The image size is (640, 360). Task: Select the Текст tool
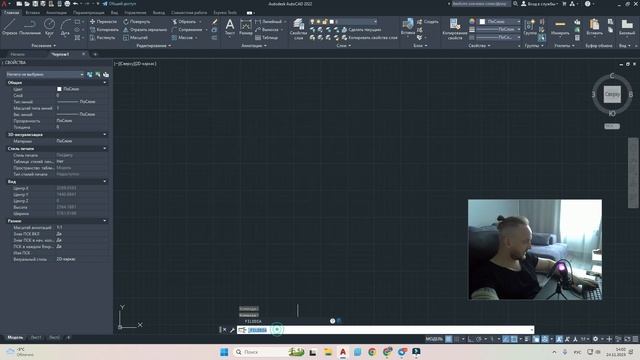(x=230, y=27)
